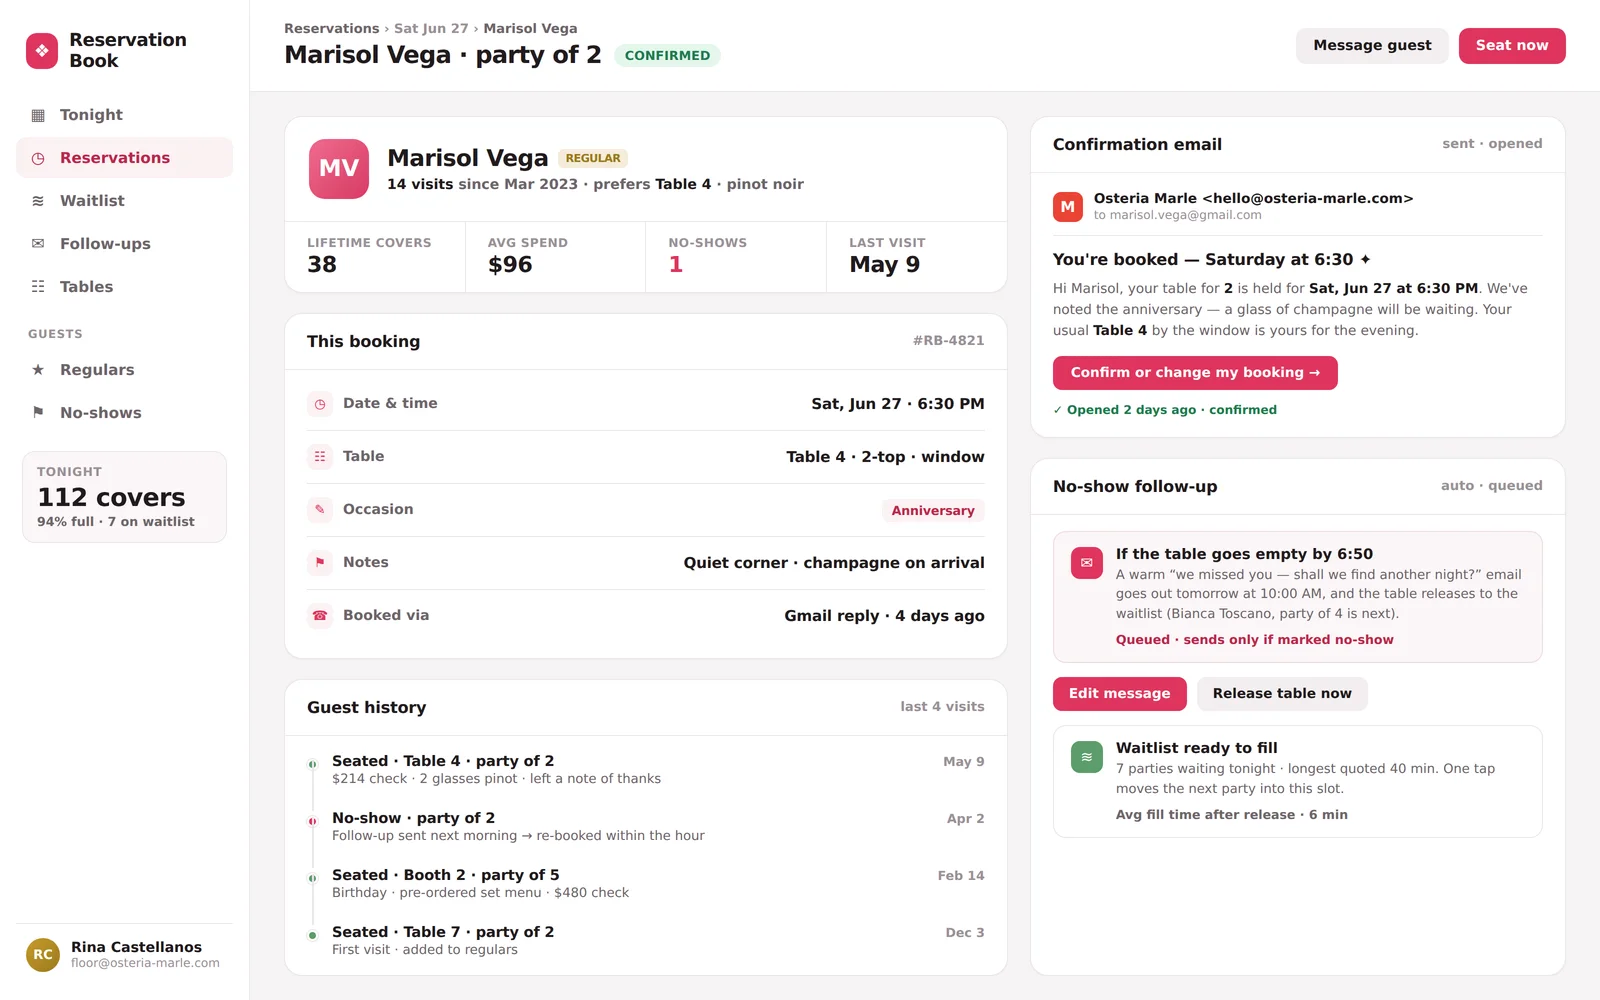Viewport: 1600px width, 1000px height.
Task: Go to the Waitlist page
Action: click(x=124, y=201)
